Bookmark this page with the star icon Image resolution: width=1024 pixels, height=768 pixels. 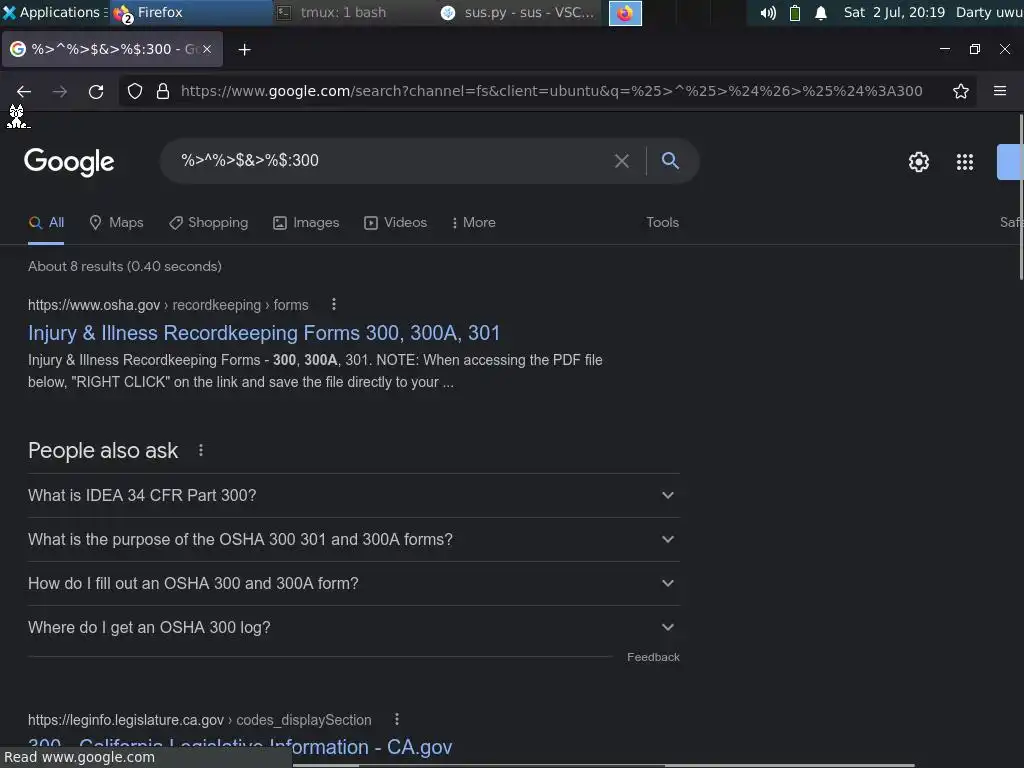961,91
